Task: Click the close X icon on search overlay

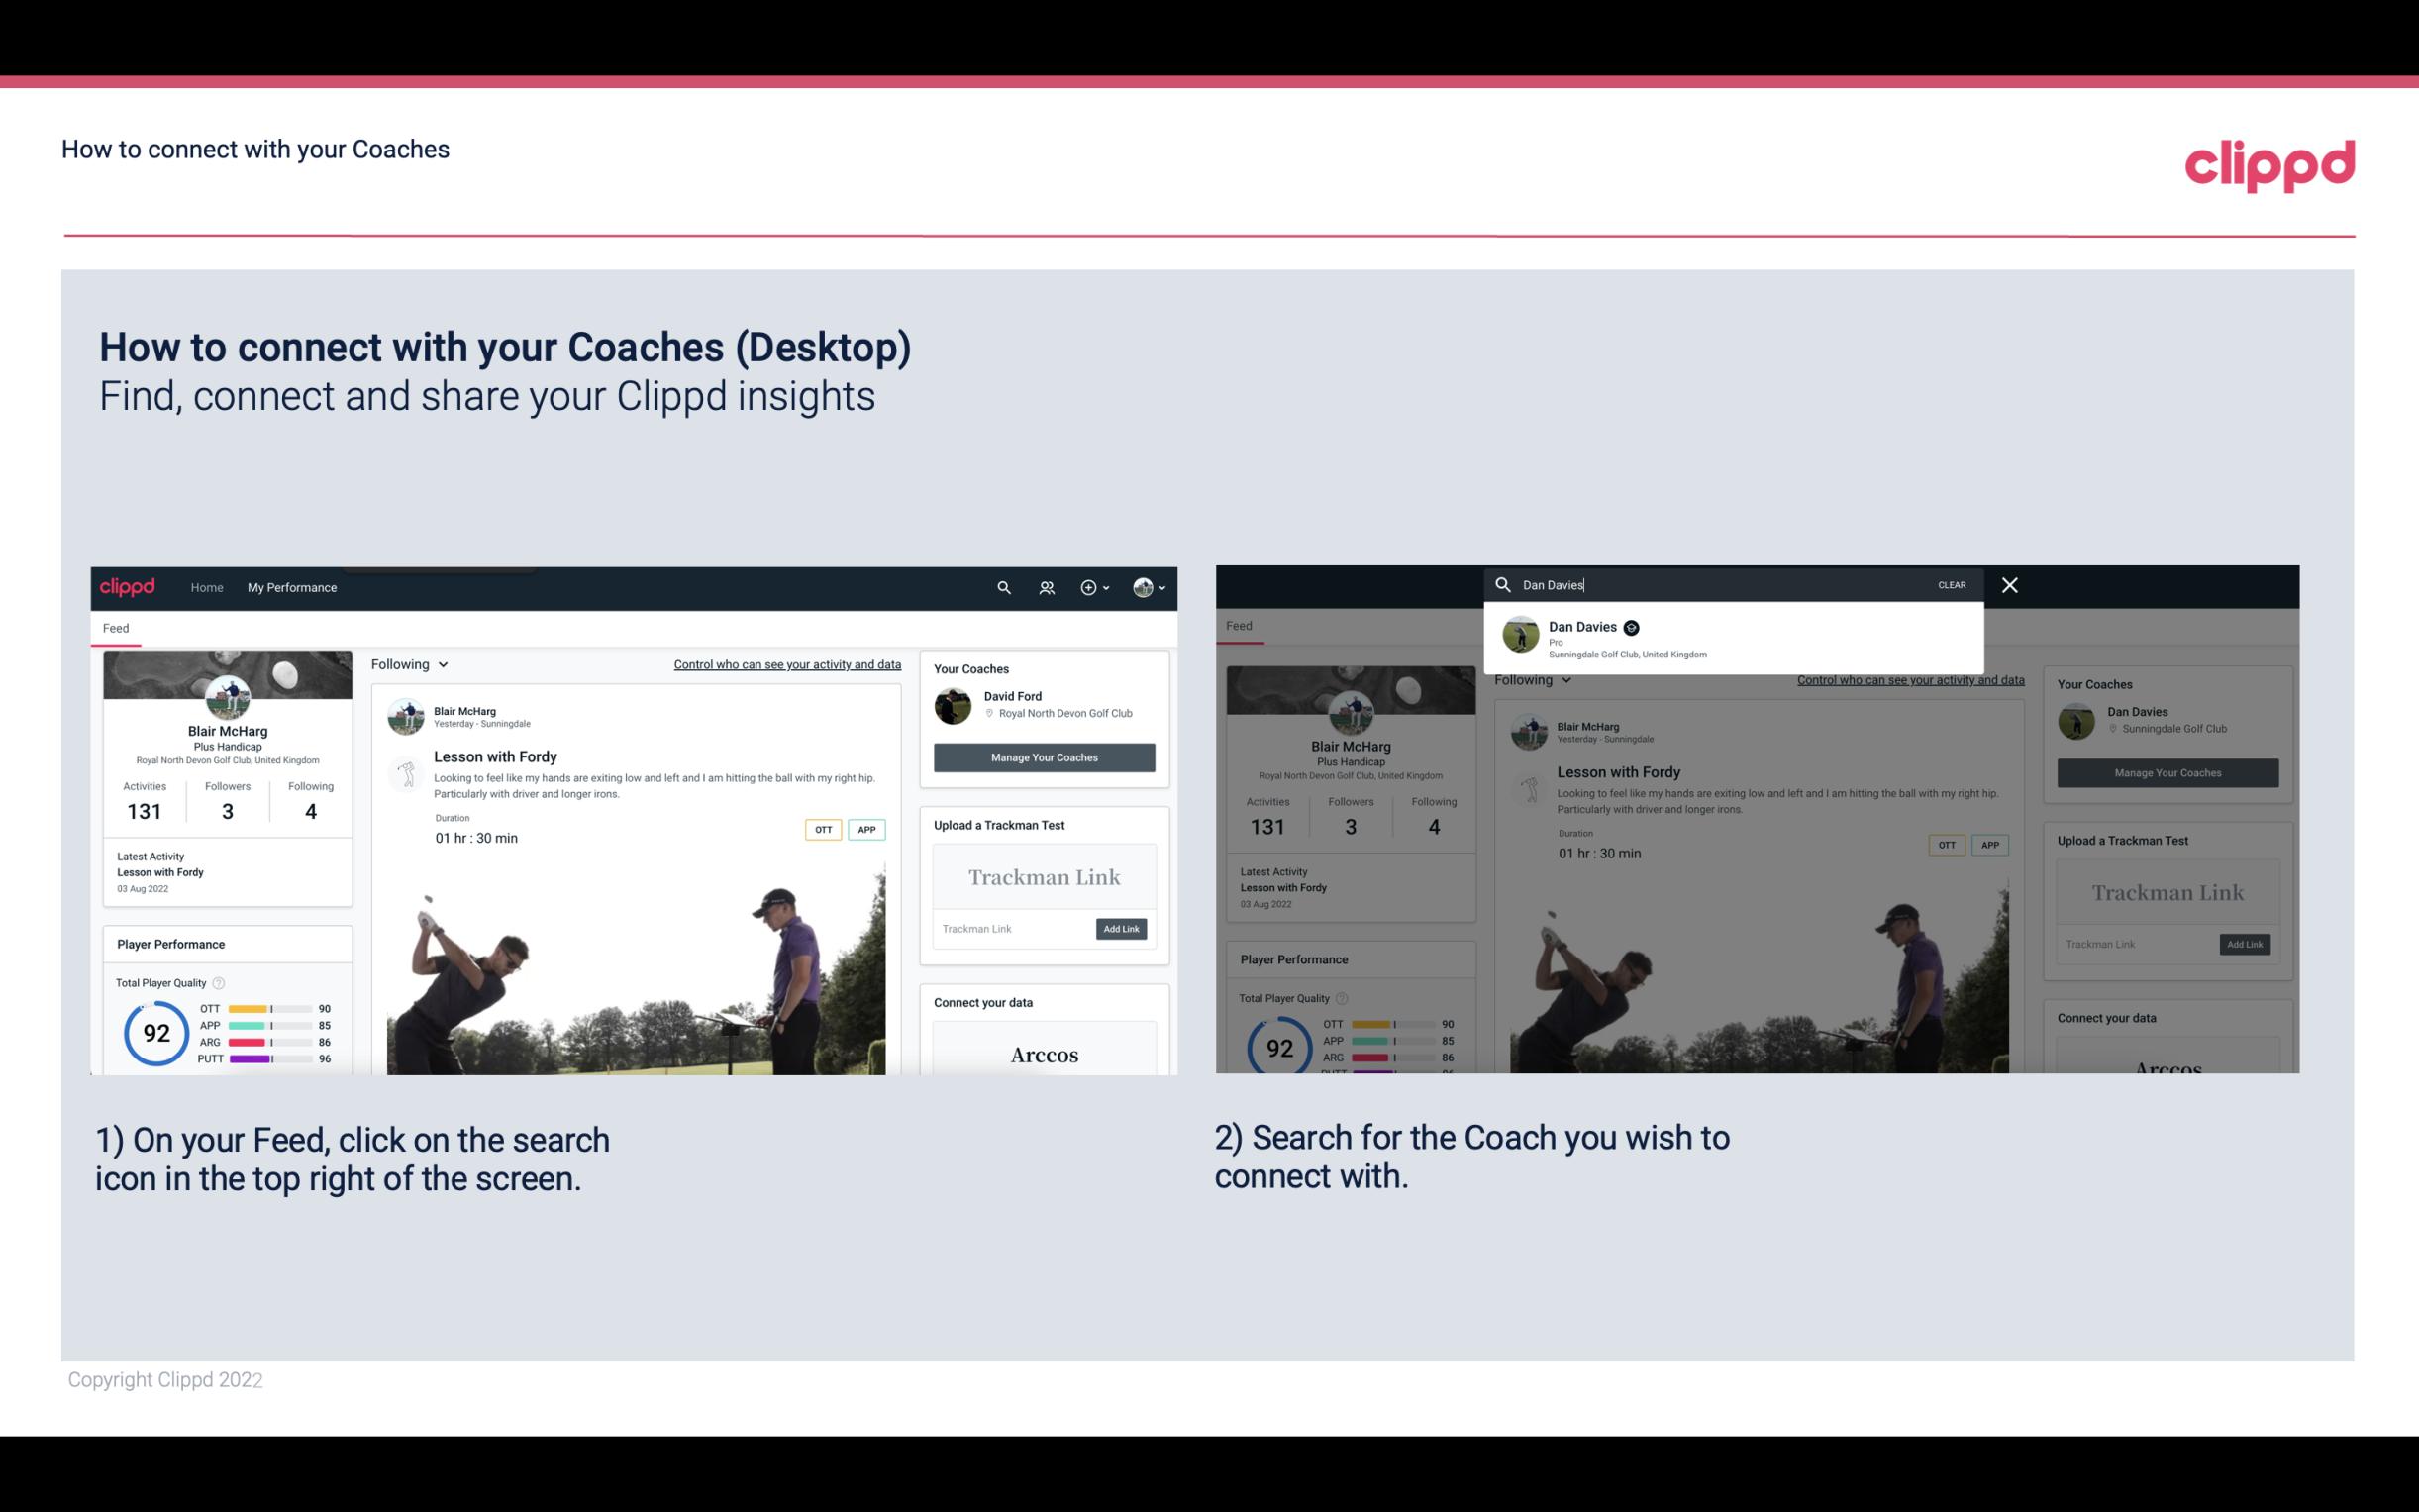Action: (2006, 583)
